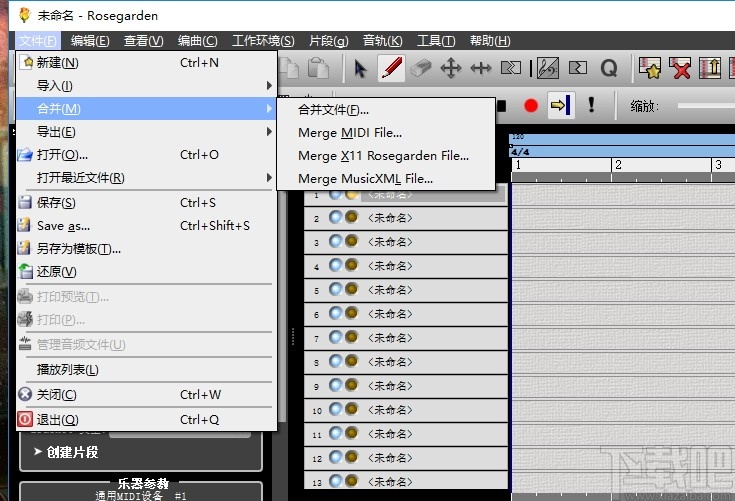Choose 合并文件(F)... from submenu

386,110
